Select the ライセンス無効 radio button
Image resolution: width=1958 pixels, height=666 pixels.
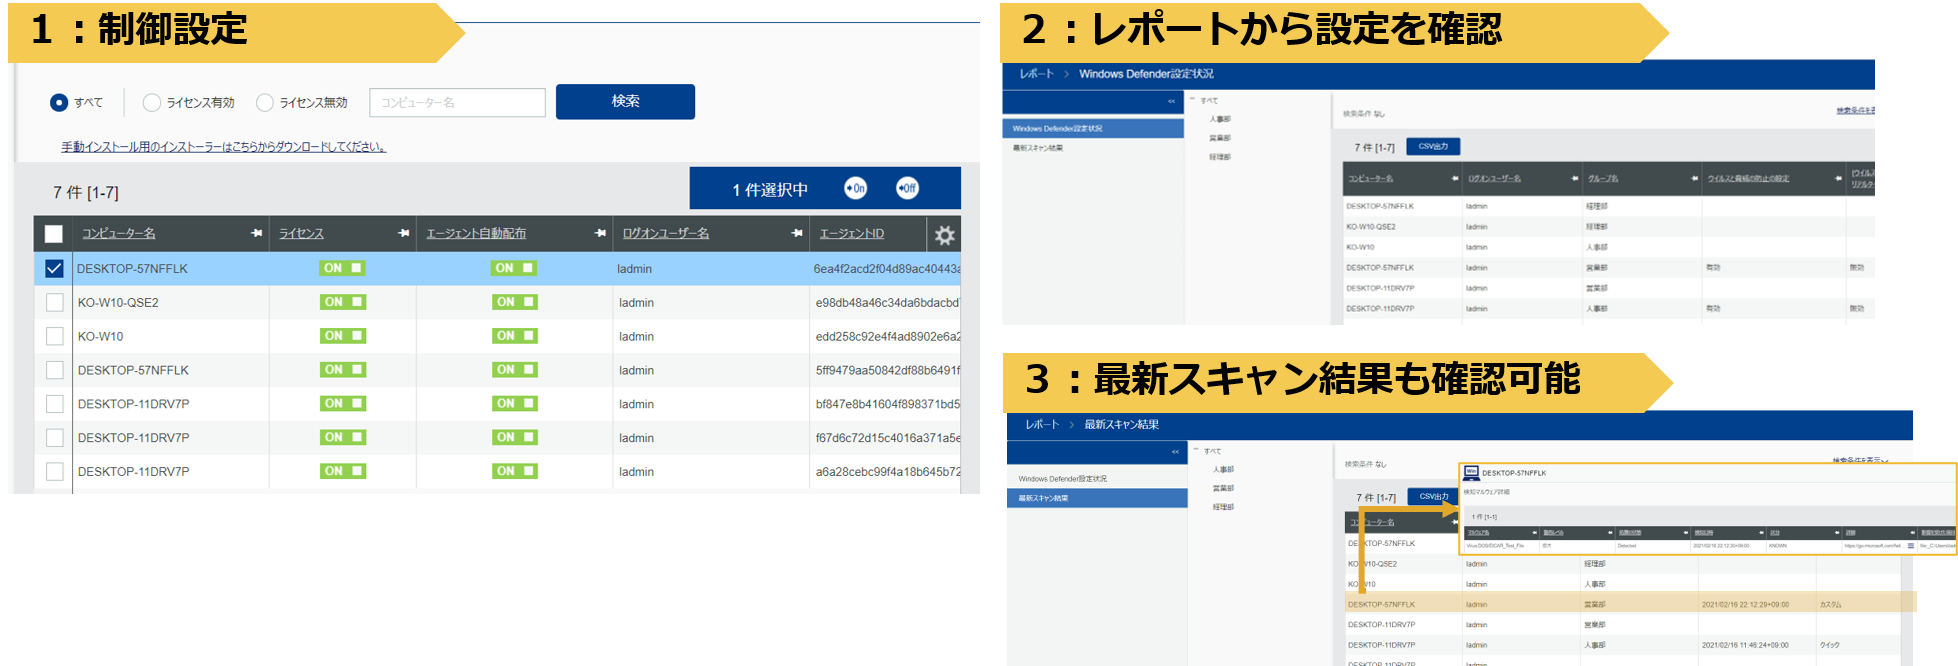(265, 102)
